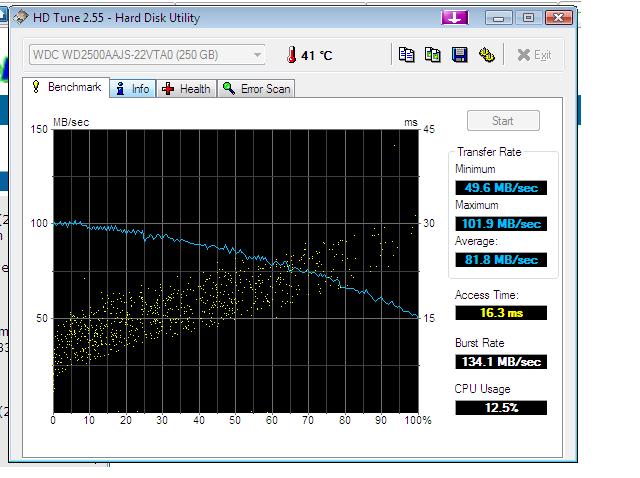Click the Exit button

534,55
